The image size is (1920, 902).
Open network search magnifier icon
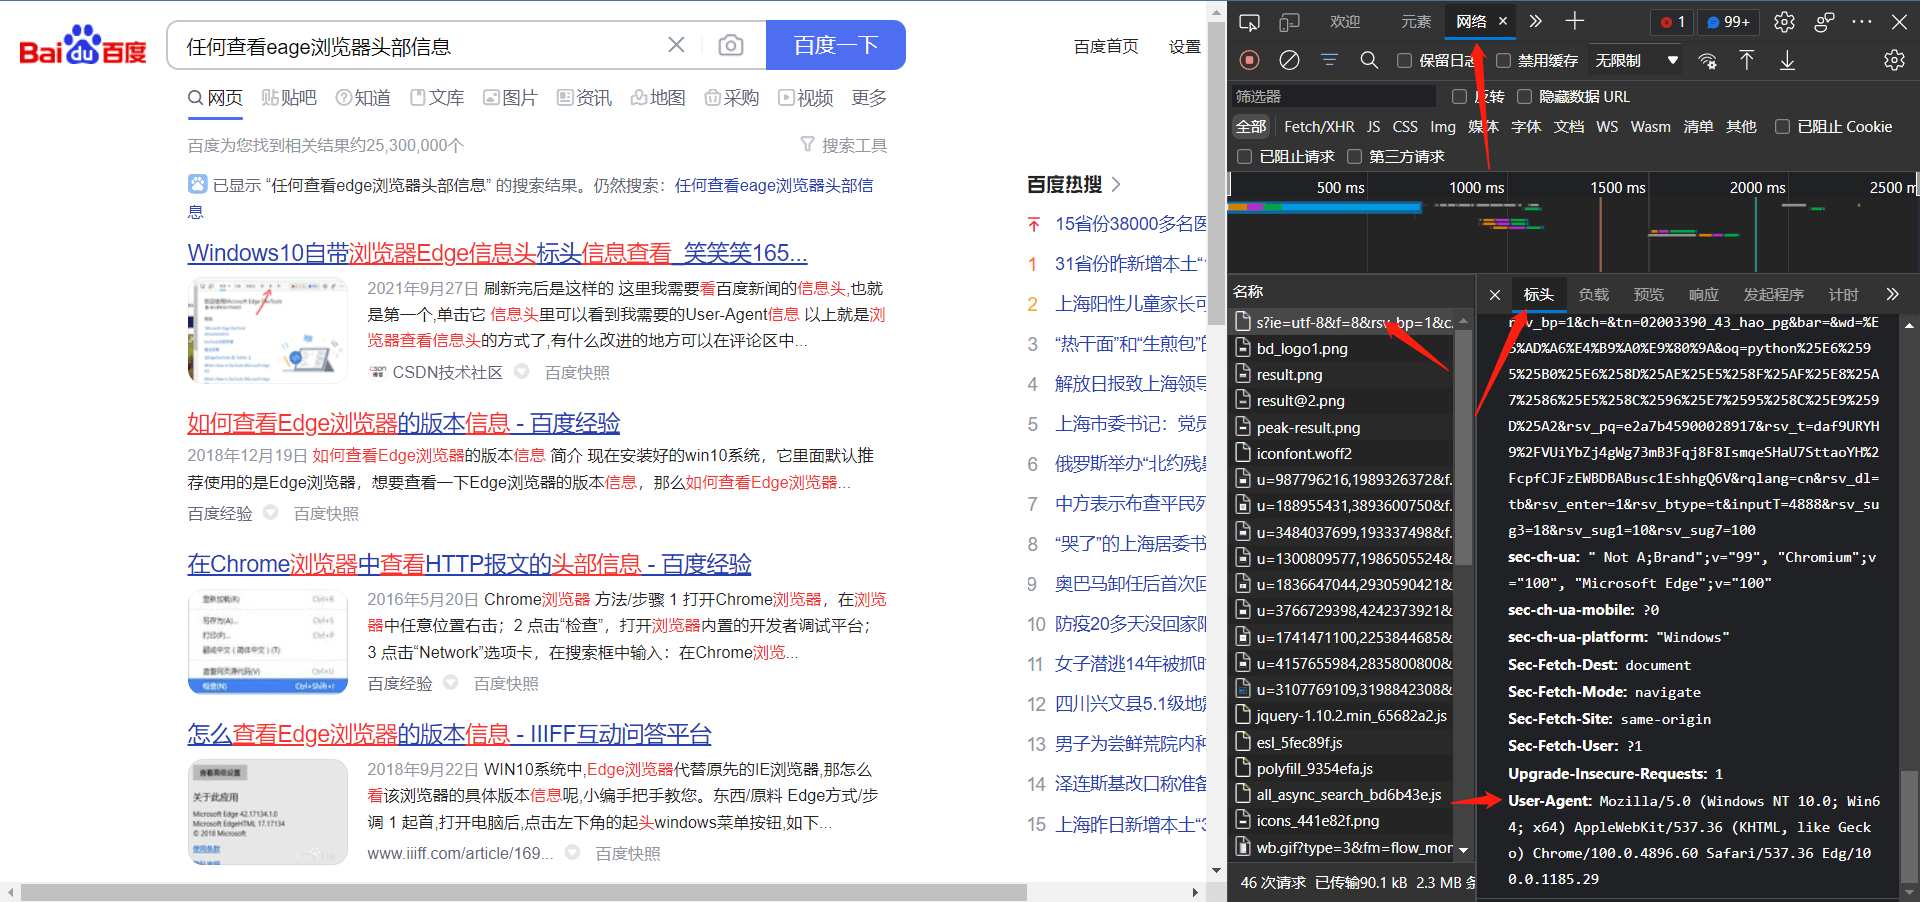1369,60
